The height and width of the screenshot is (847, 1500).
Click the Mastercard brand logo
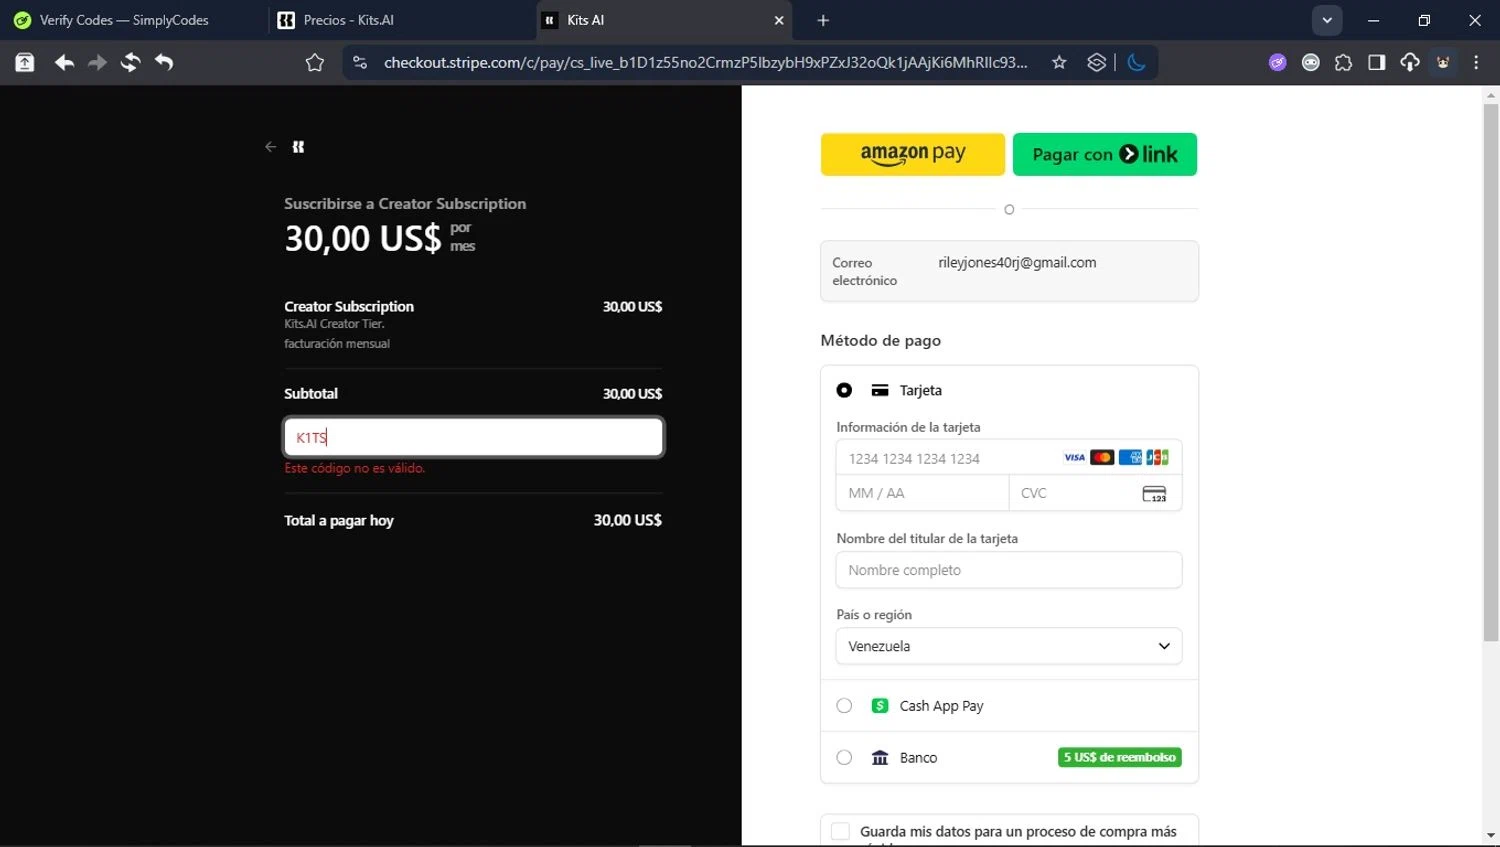[1102, 458]
